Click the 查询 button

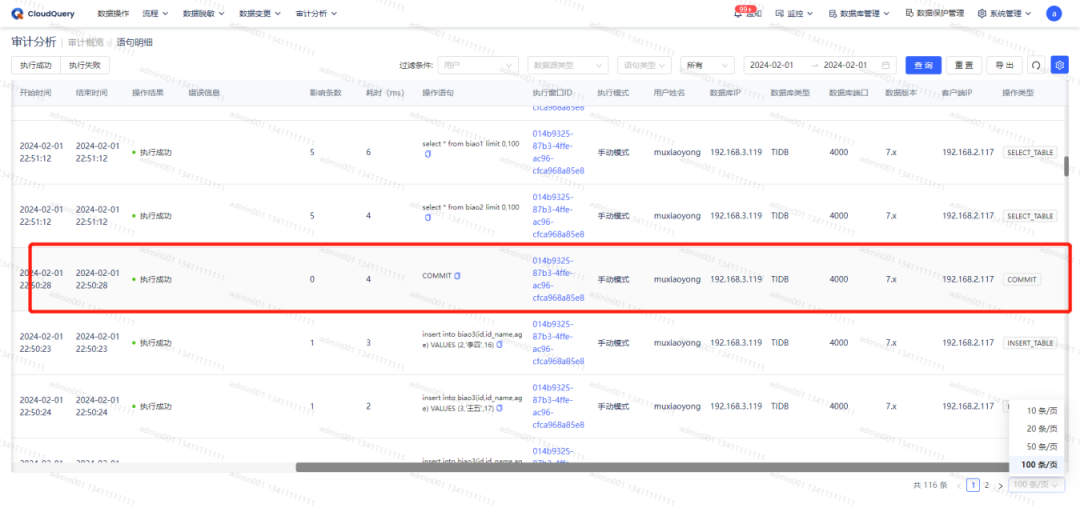pos(923,65)
